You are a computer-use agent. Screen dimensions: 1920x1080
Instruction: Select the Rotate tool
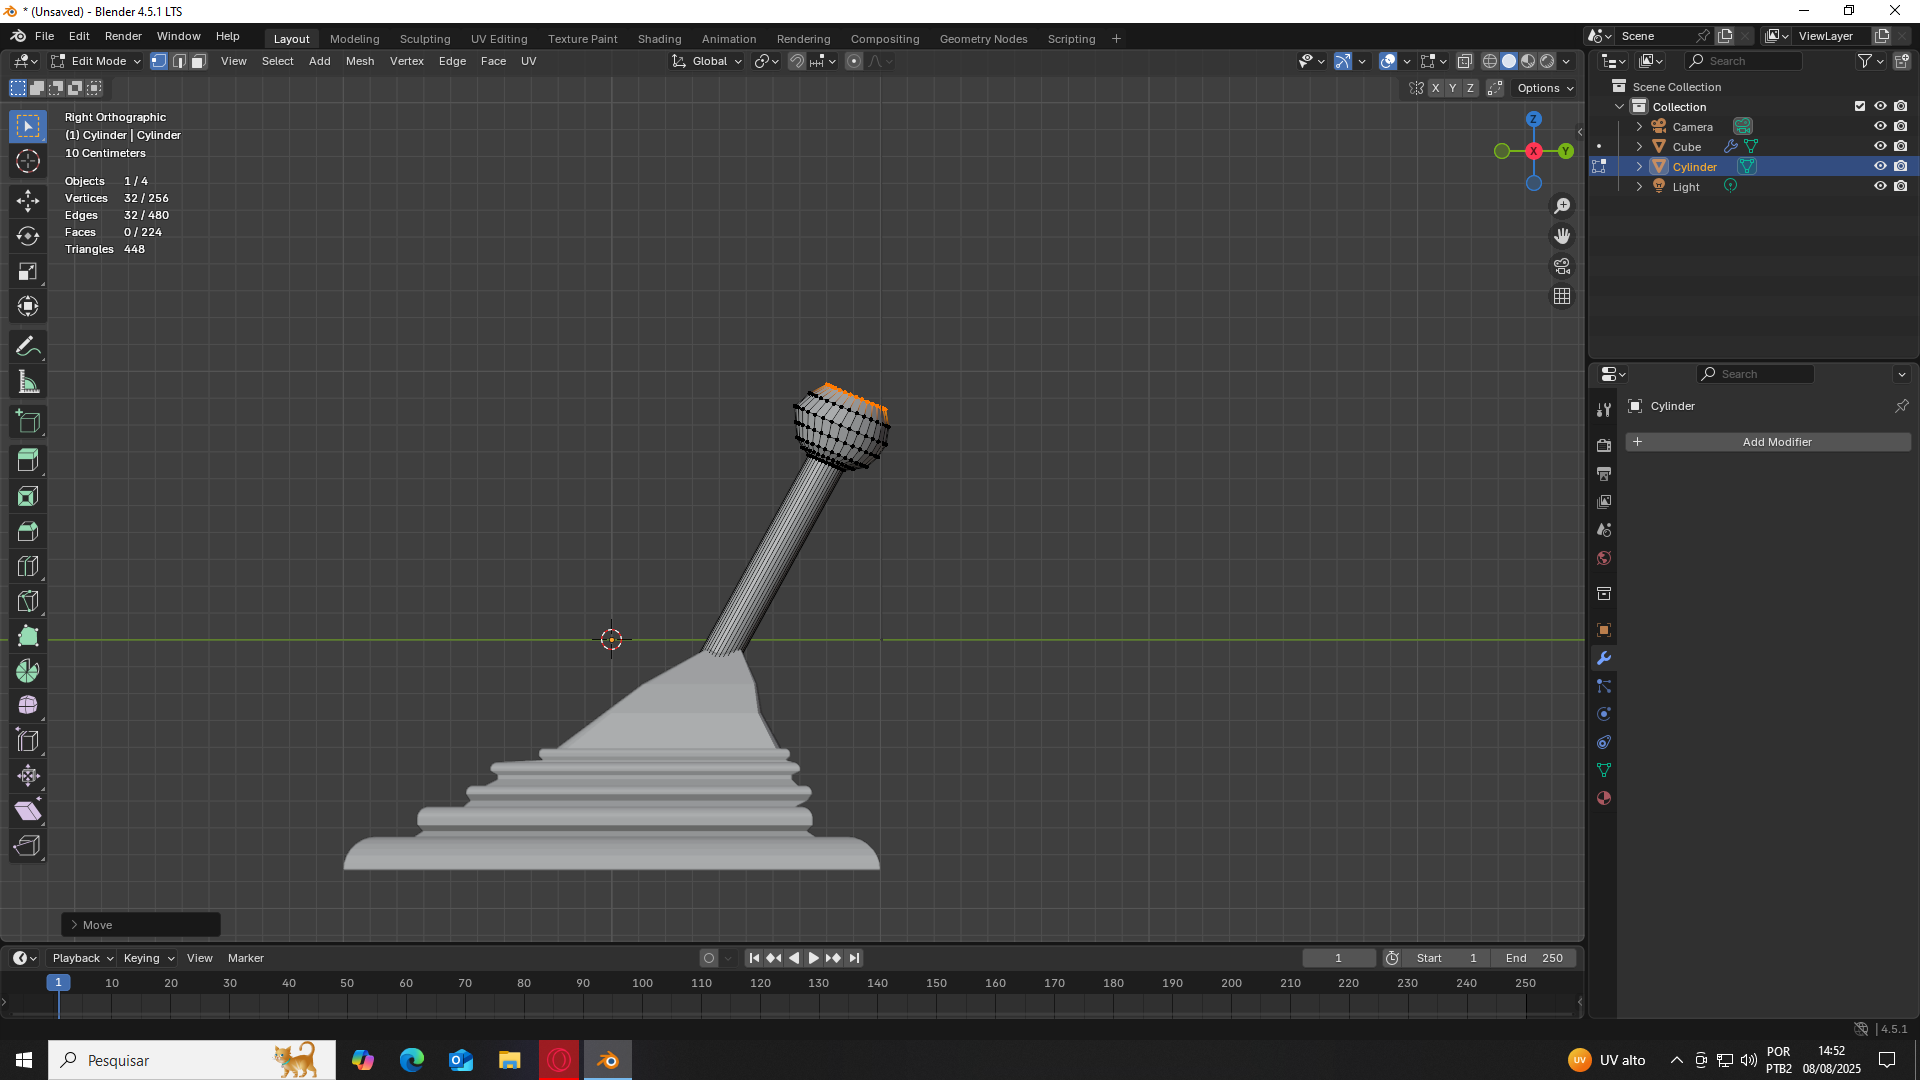pyautogui.click(x=28, y=236)
